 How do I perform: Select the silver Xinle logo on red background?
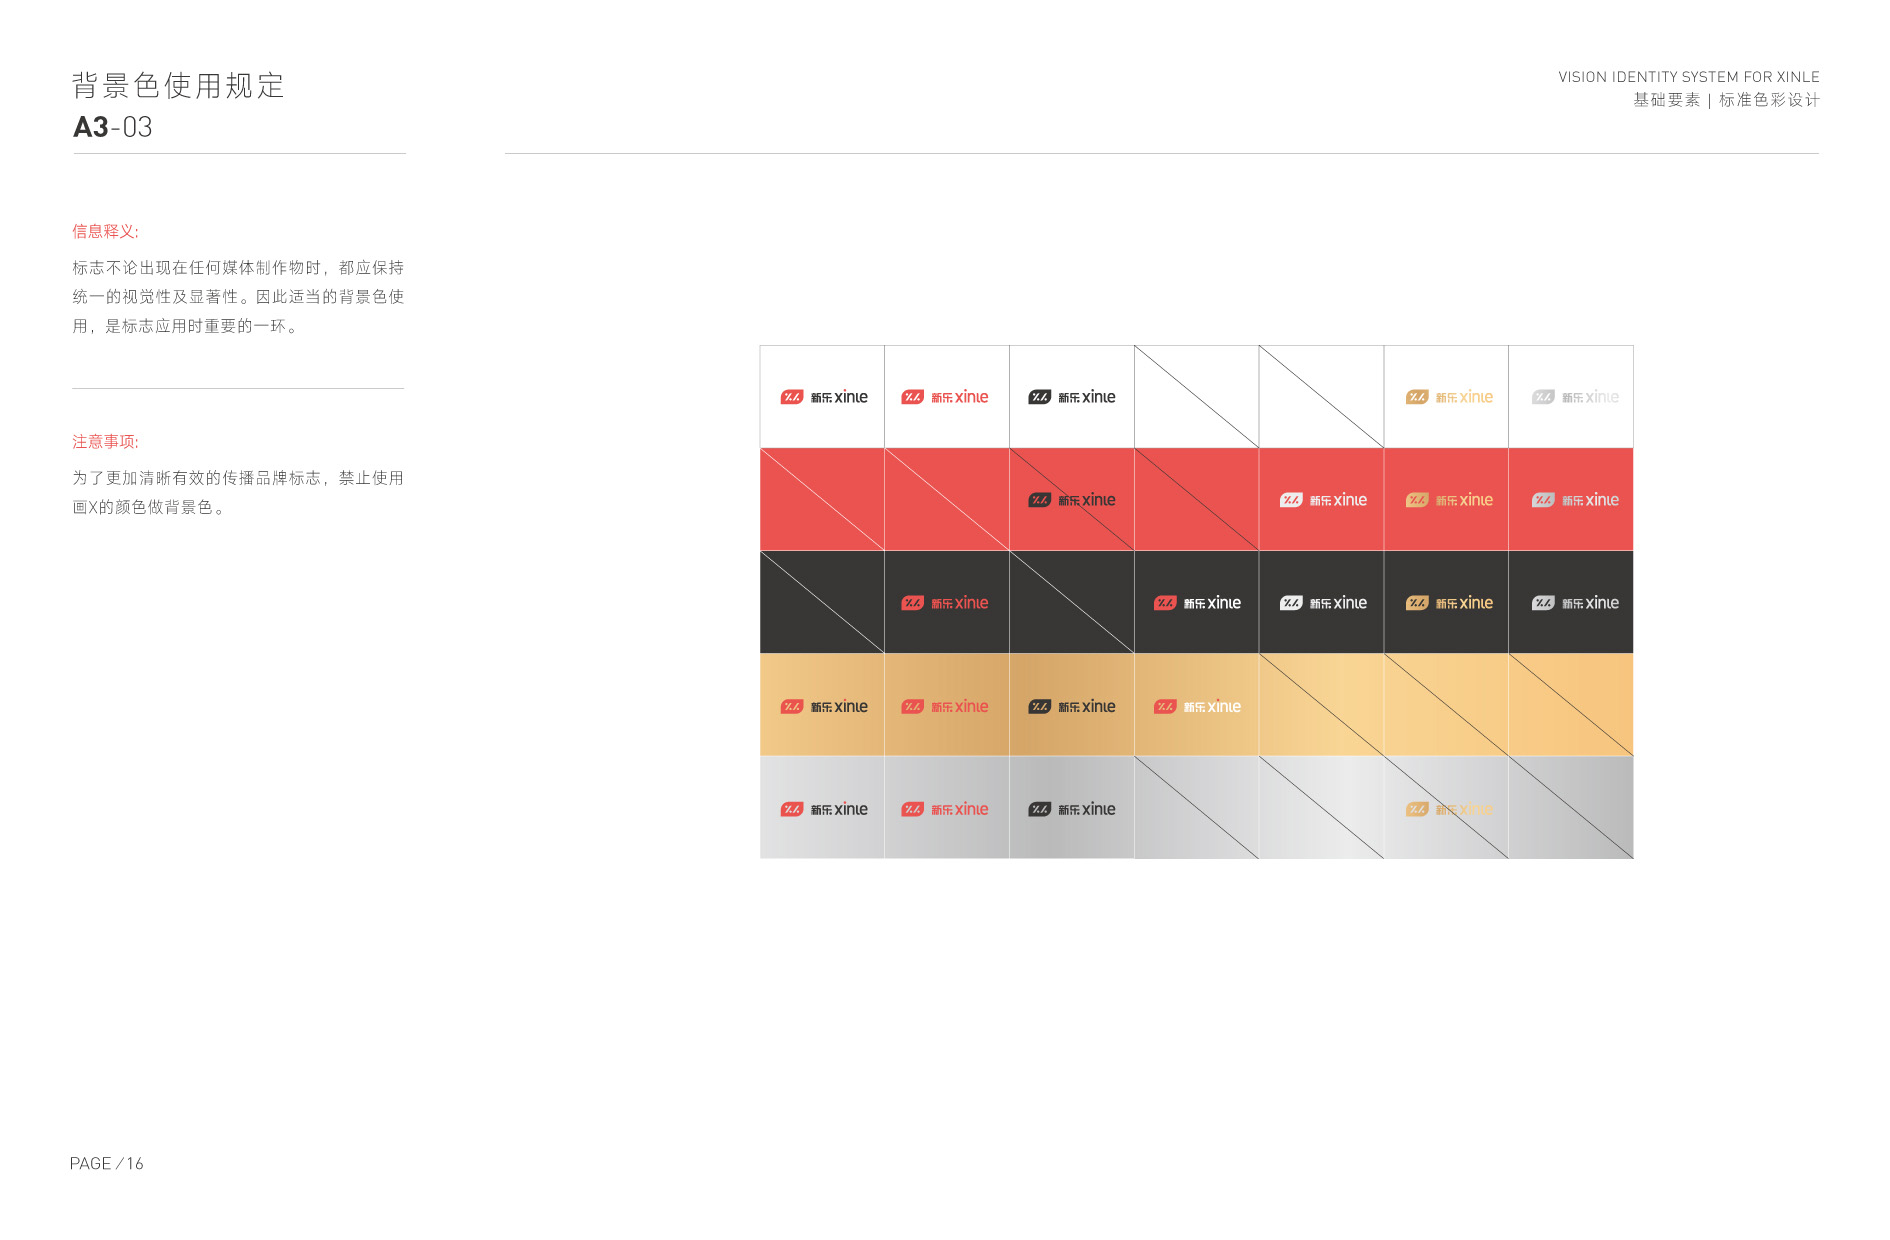[x=1576, y=500]
